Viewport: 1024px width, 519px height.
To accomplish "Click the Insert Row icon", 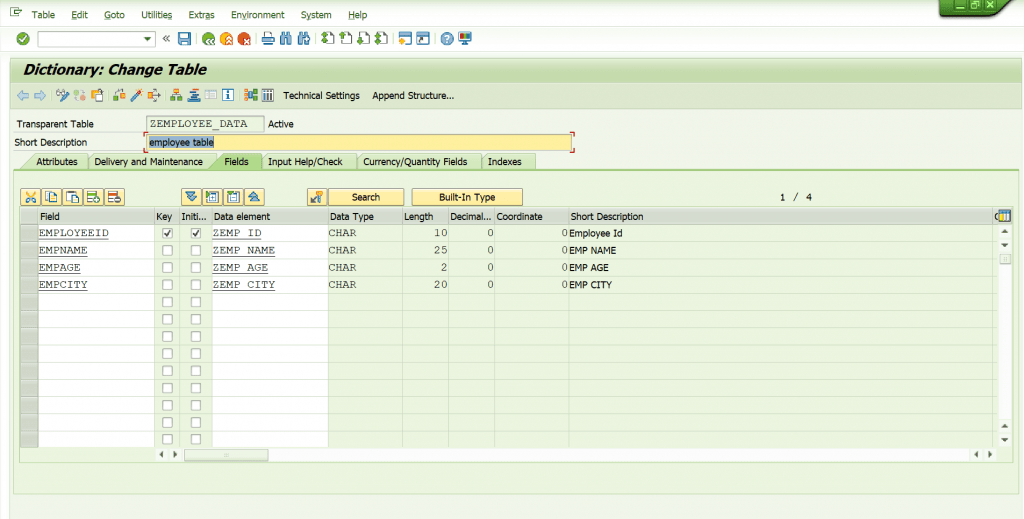I will 93,197.
